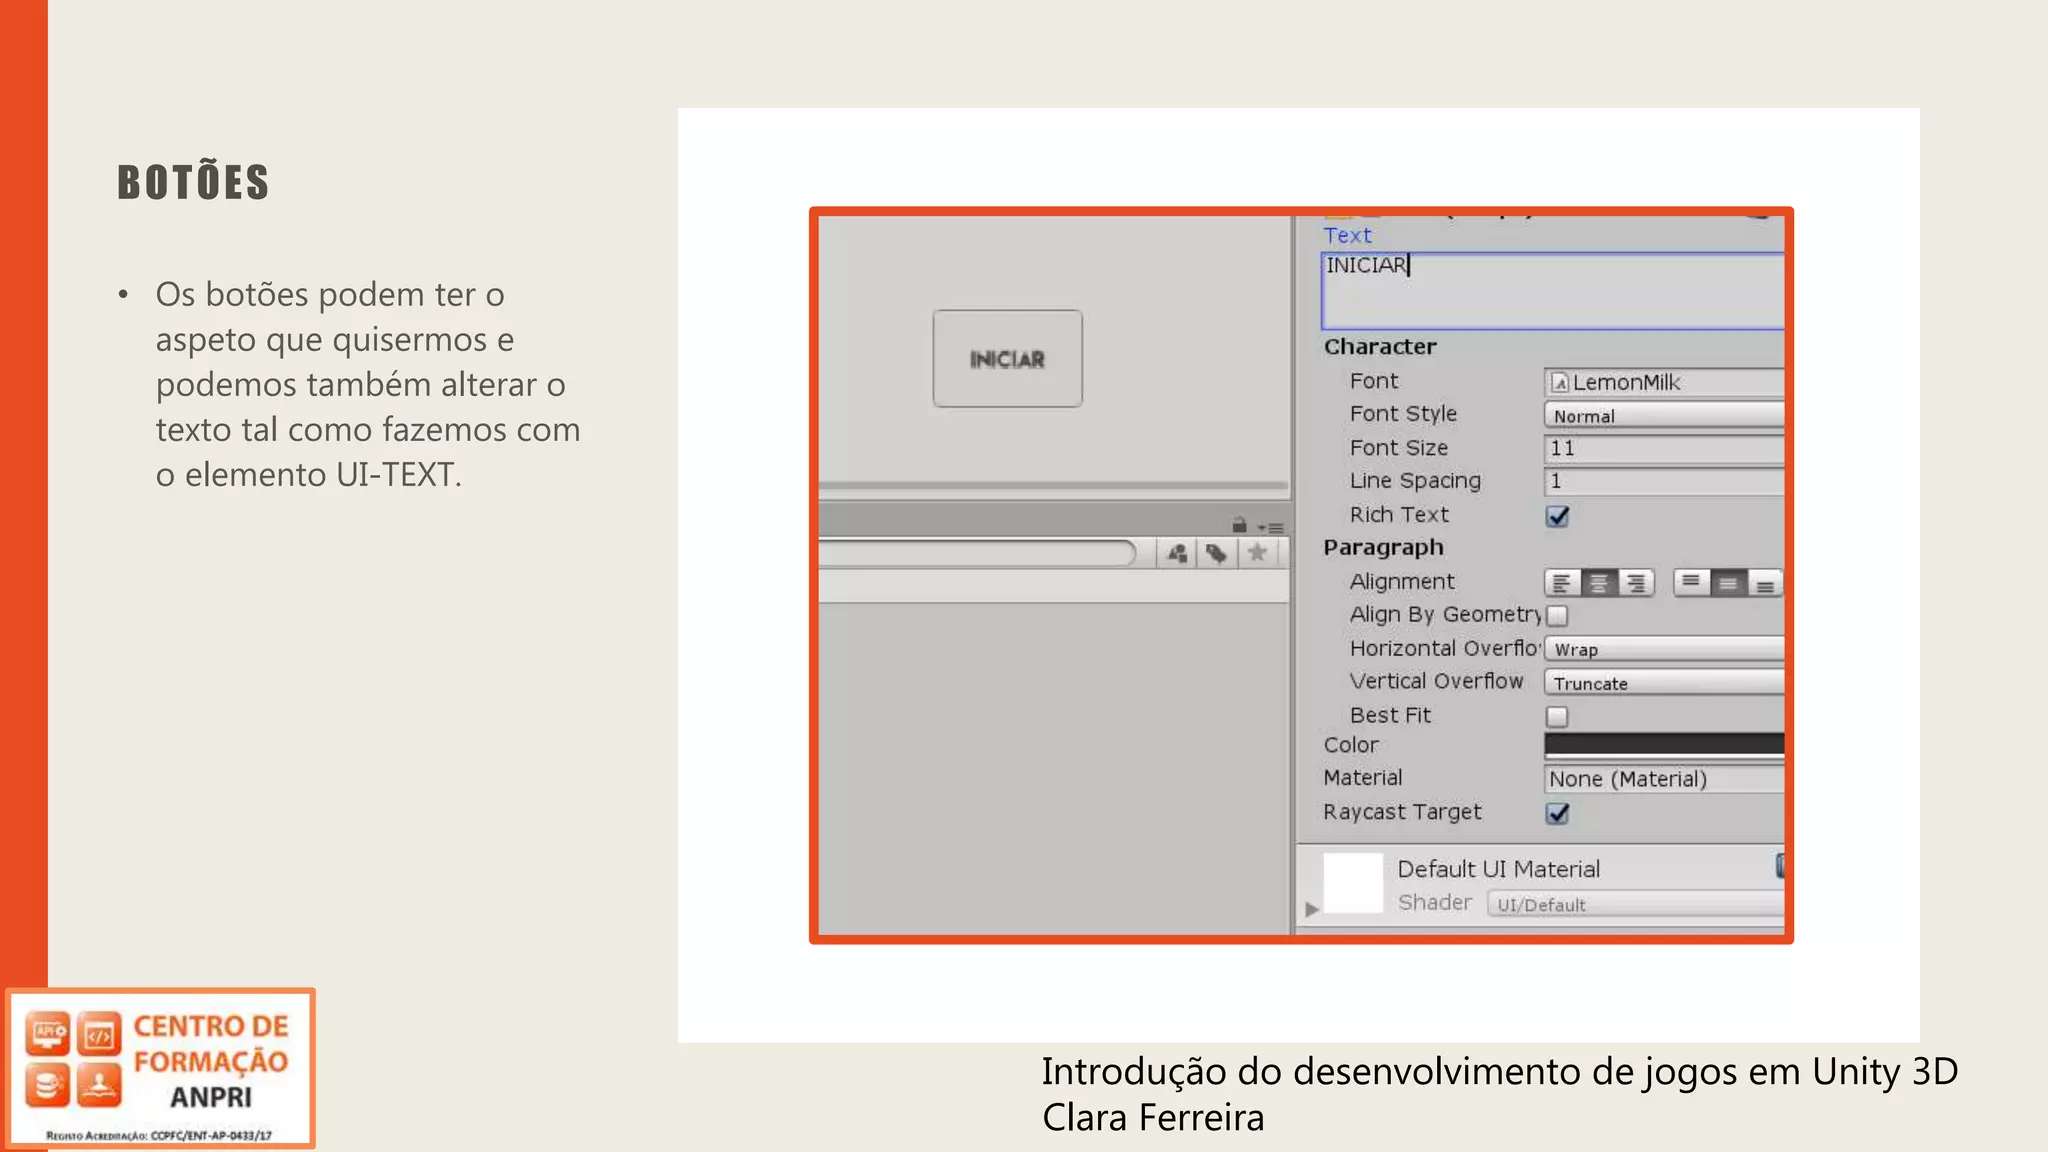Click the "Line Spacing" label
Screen dimensions: 2048x1152
[1415, 481]
